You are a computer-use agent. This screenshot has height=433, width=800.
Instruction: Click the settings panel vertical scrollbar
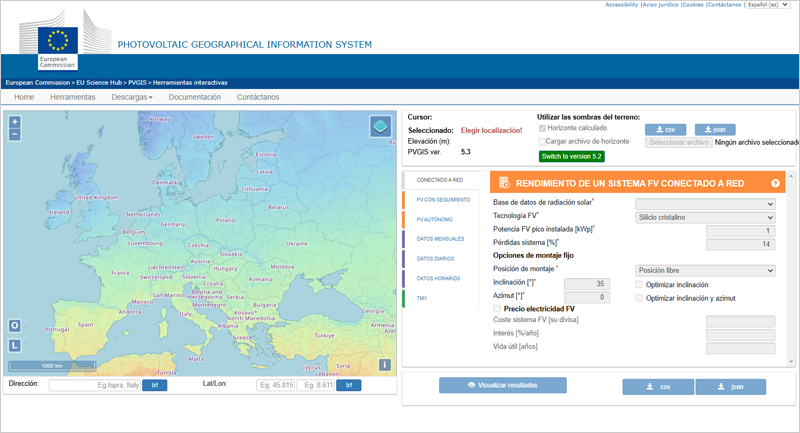[791, 269]
